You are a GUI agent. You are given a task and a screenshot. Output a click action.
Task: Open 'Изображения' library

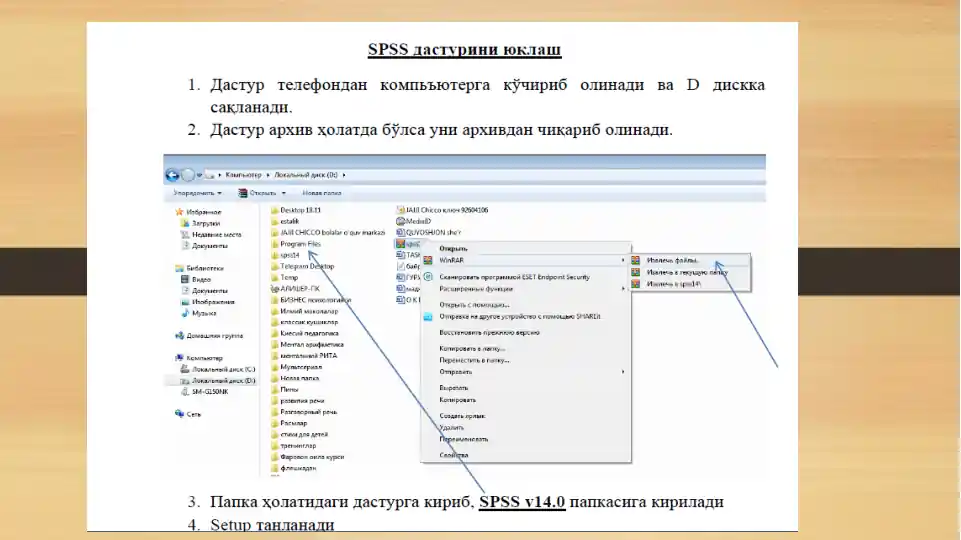tap(213, 302)
